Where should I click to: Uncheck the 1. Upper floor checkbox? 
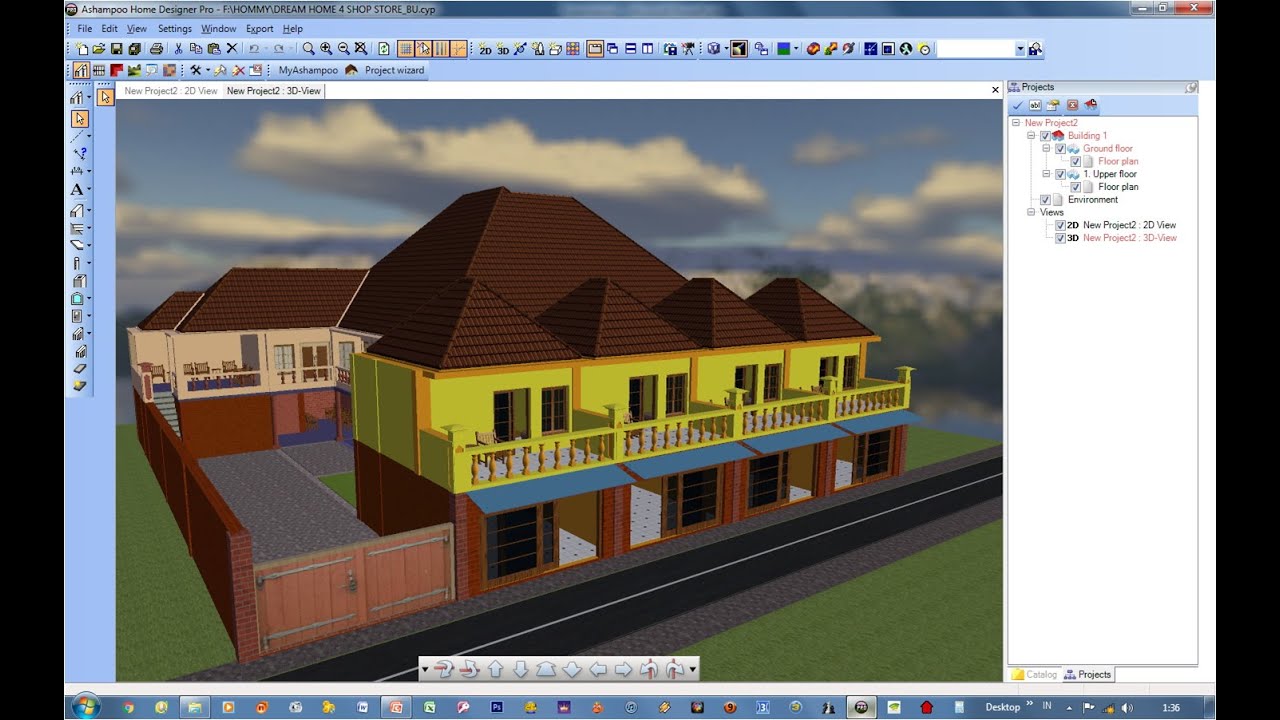point(1061,174)
